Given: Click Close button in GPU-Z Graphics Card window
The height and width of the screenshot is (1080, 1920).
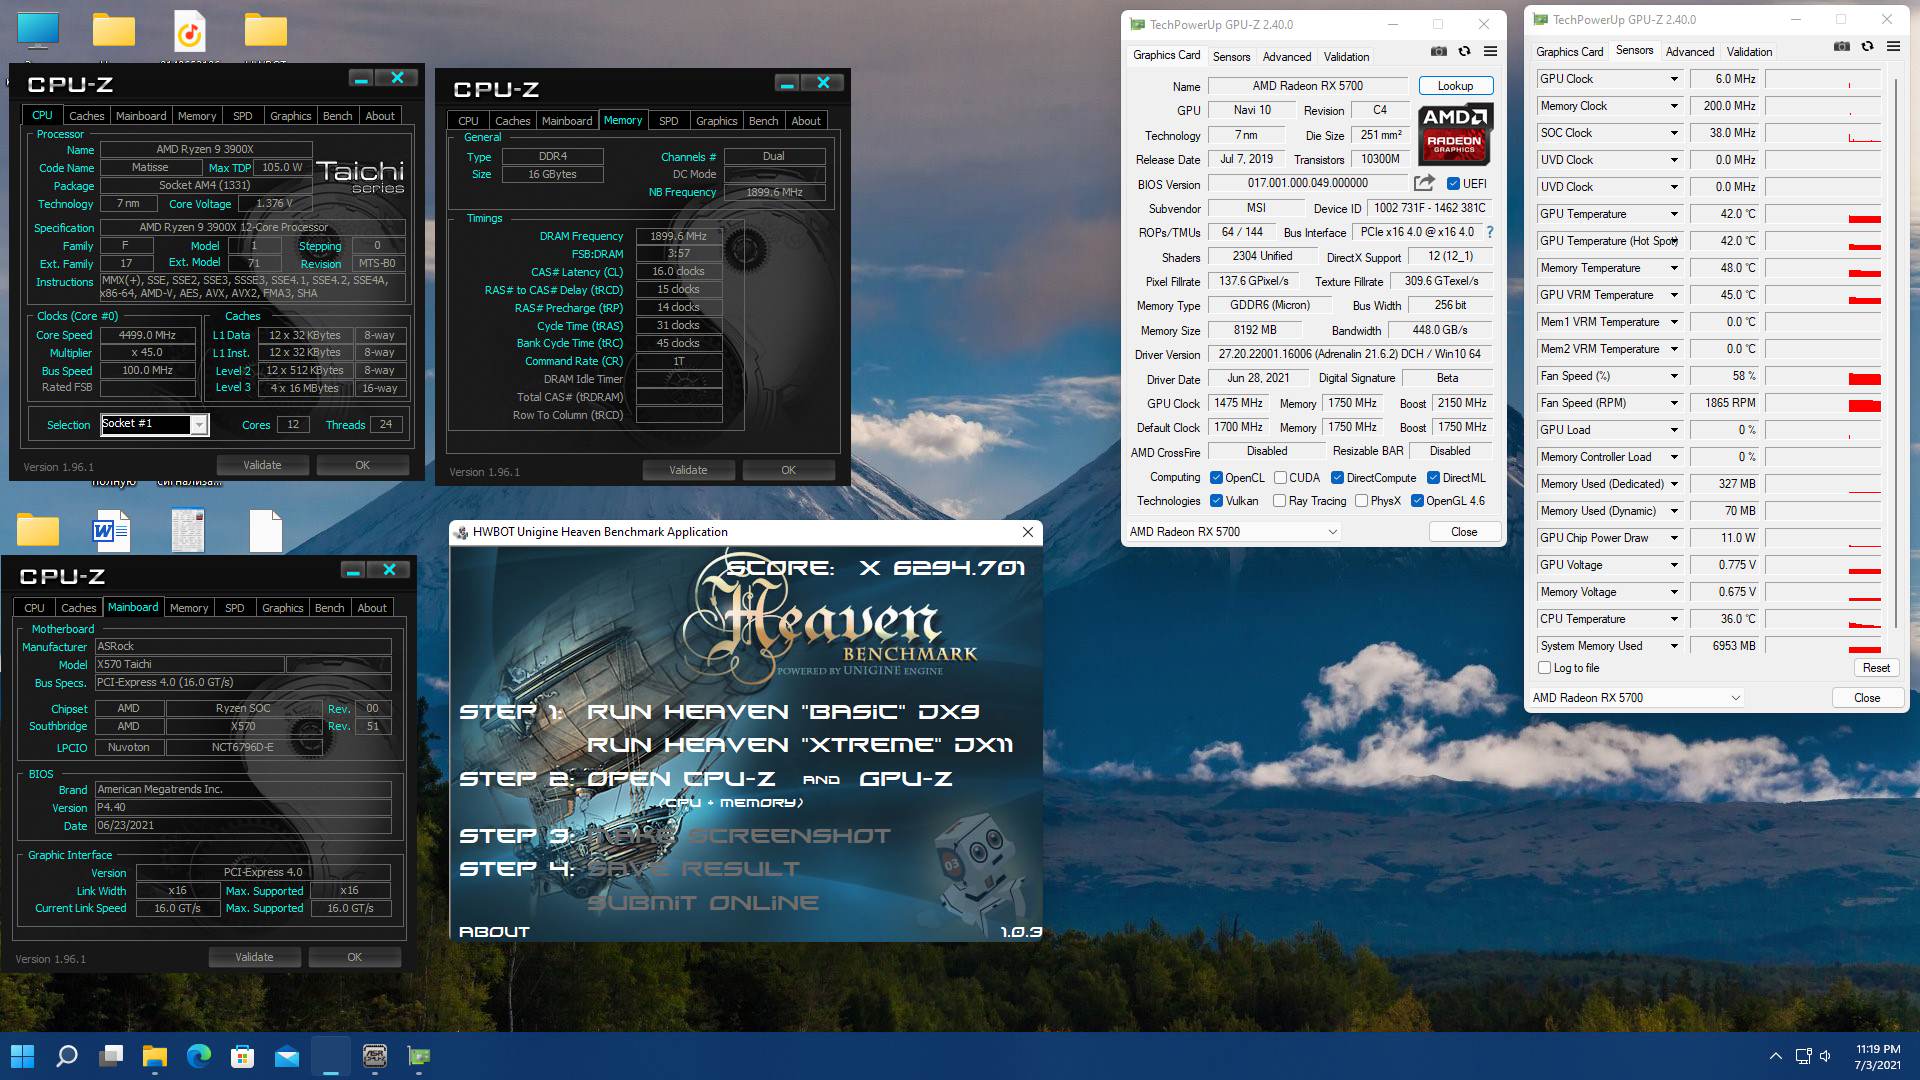Looking at the screenshot, I should 1464,532.
